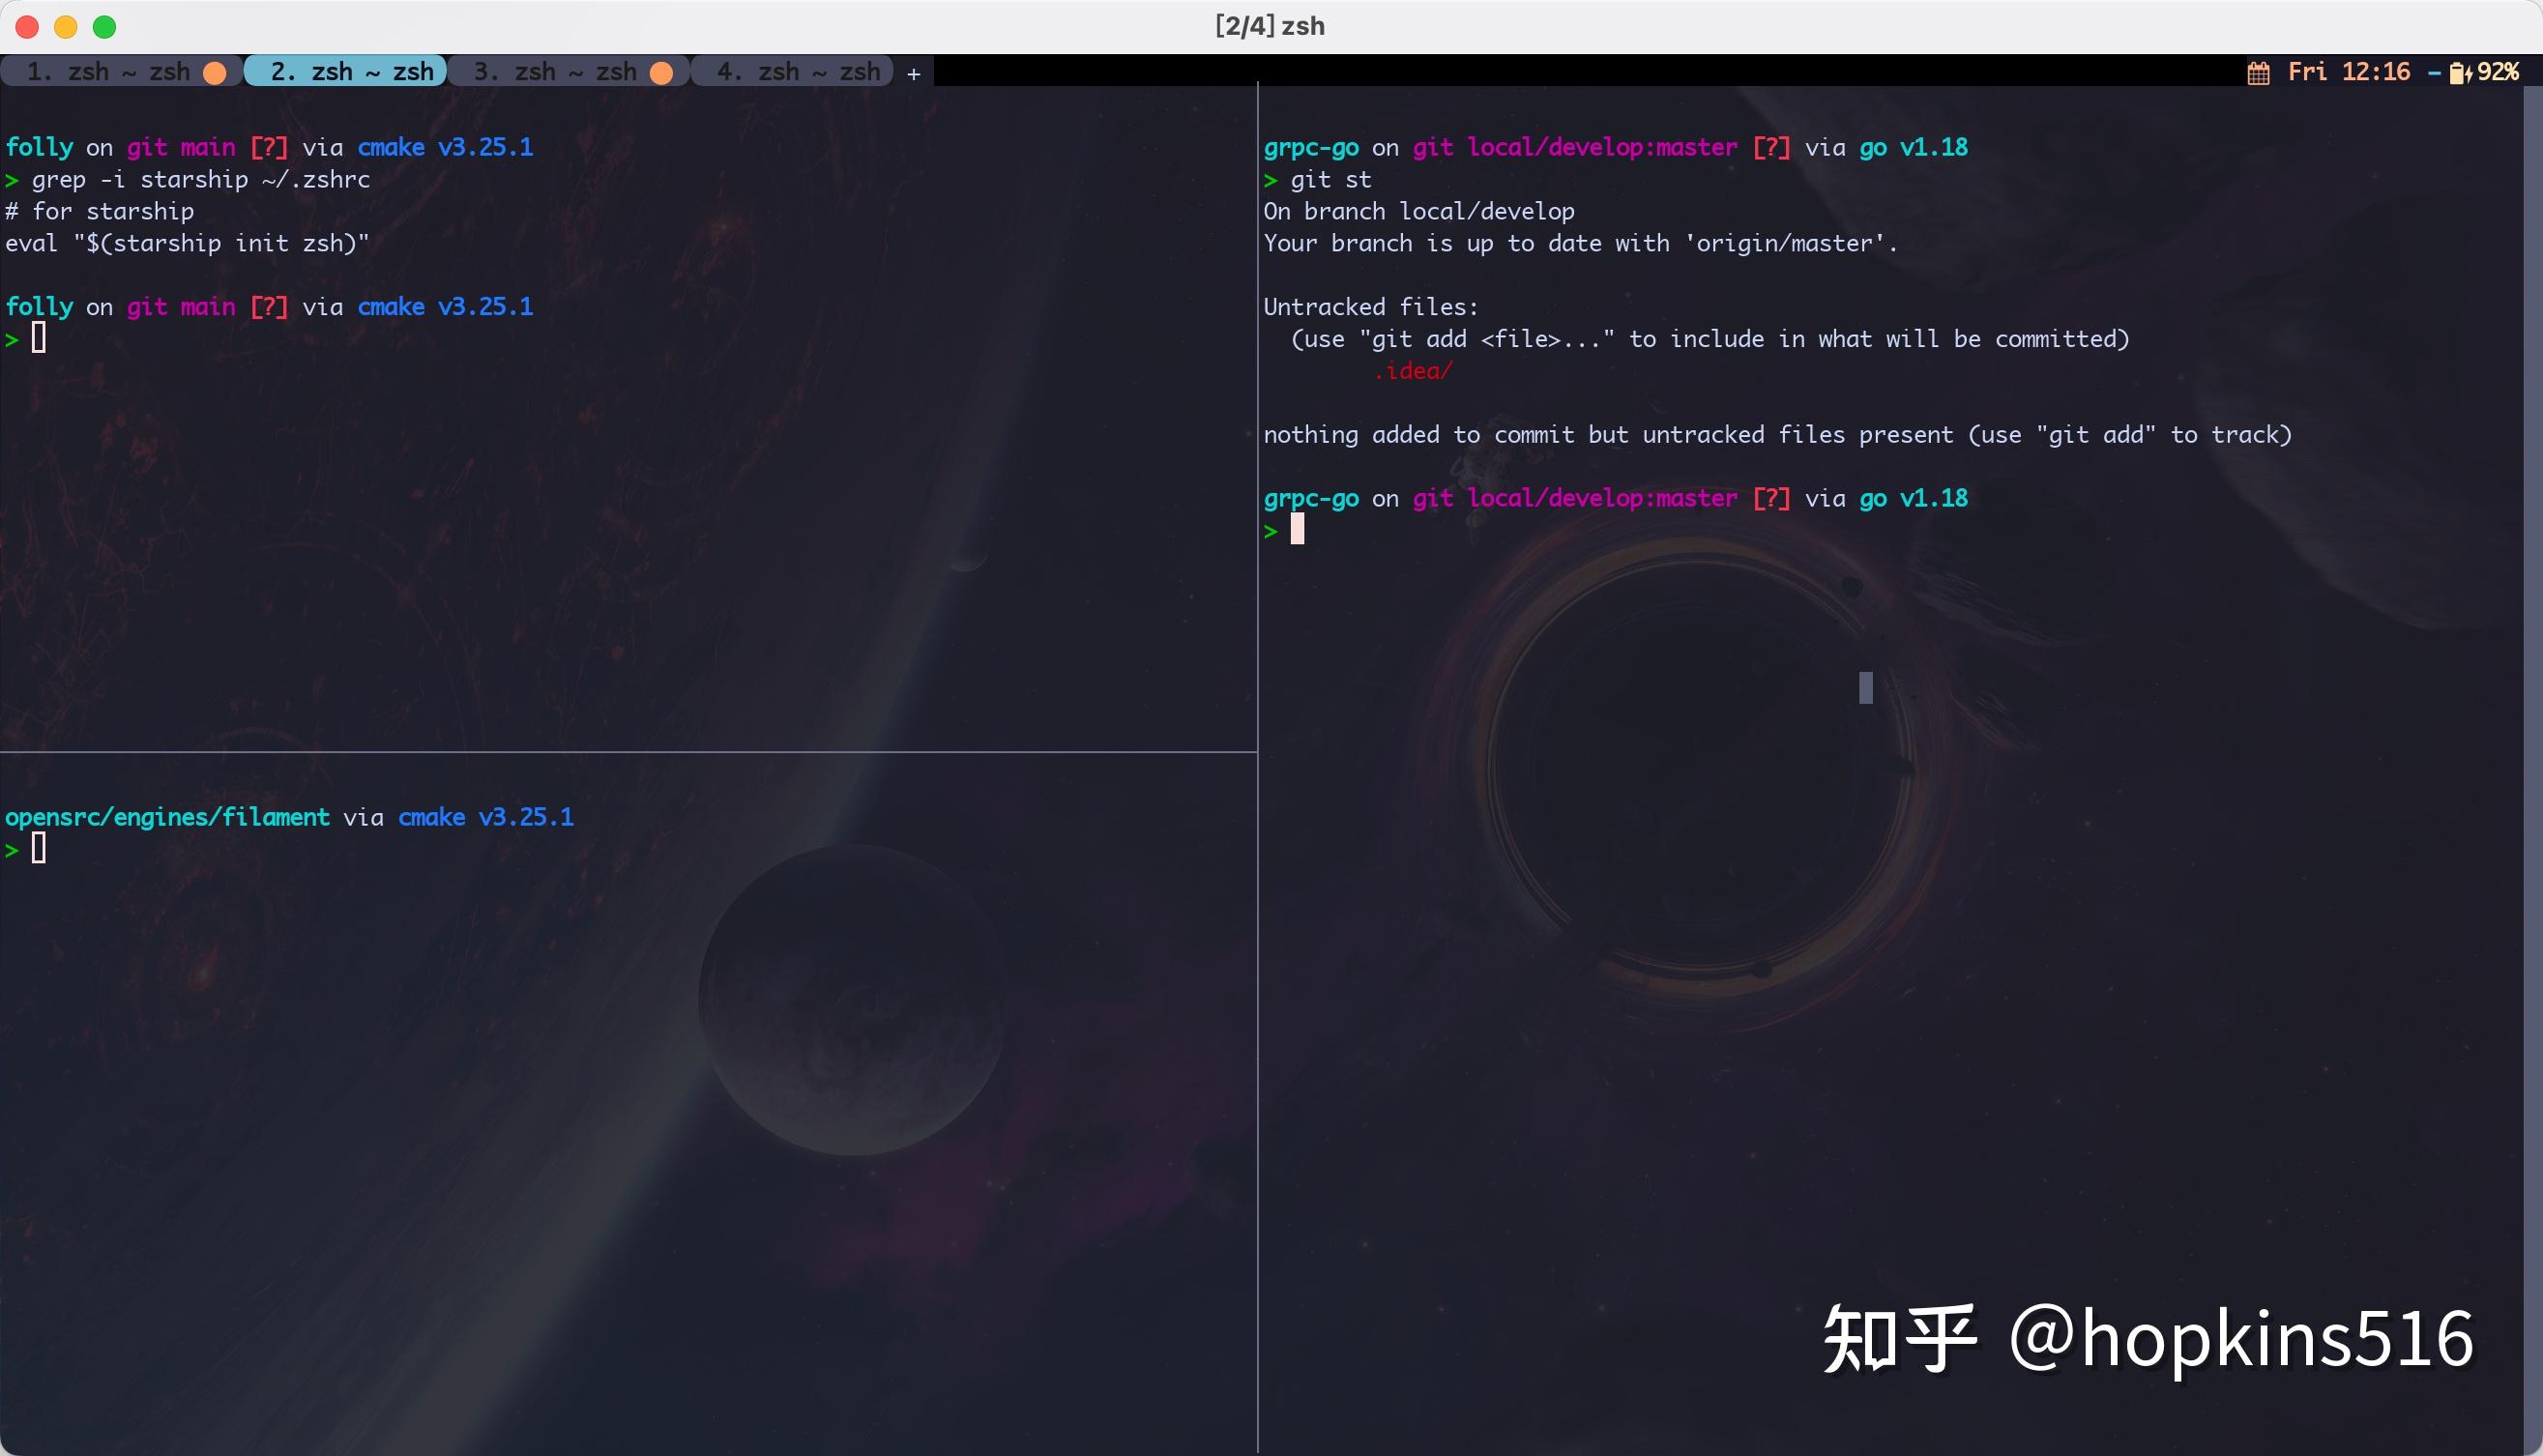Screen dimensions: 2543x1456
Task: Focus the opensrc/engines/filament pane prompt
Action: coord(39,847)
